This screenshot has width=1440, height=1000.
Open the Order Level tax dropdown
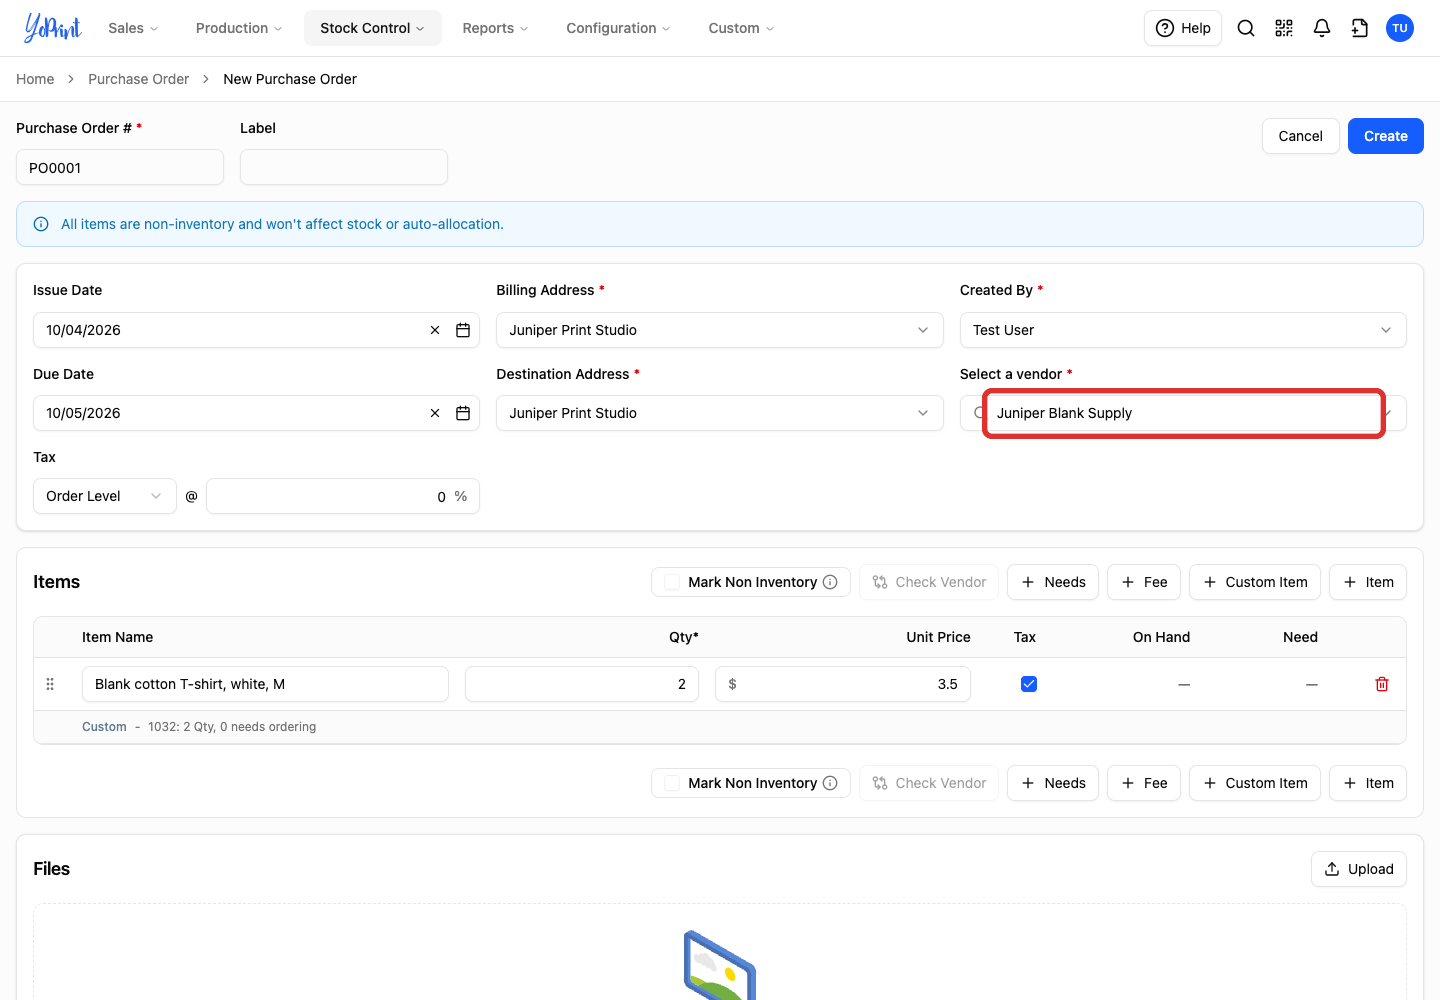(x=105, y=496)
